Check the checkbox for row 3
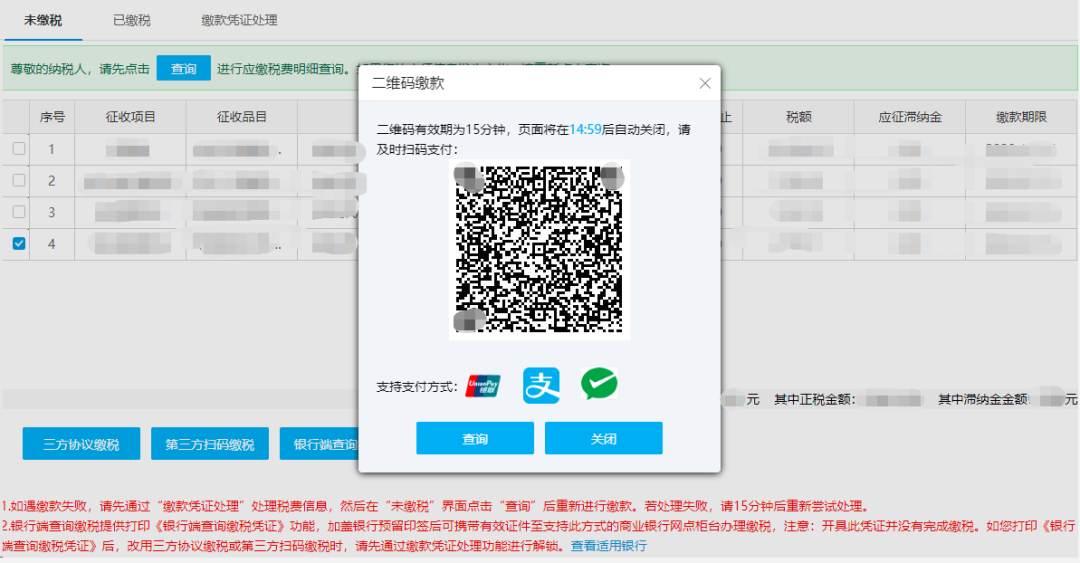 (x=19, y=212)
